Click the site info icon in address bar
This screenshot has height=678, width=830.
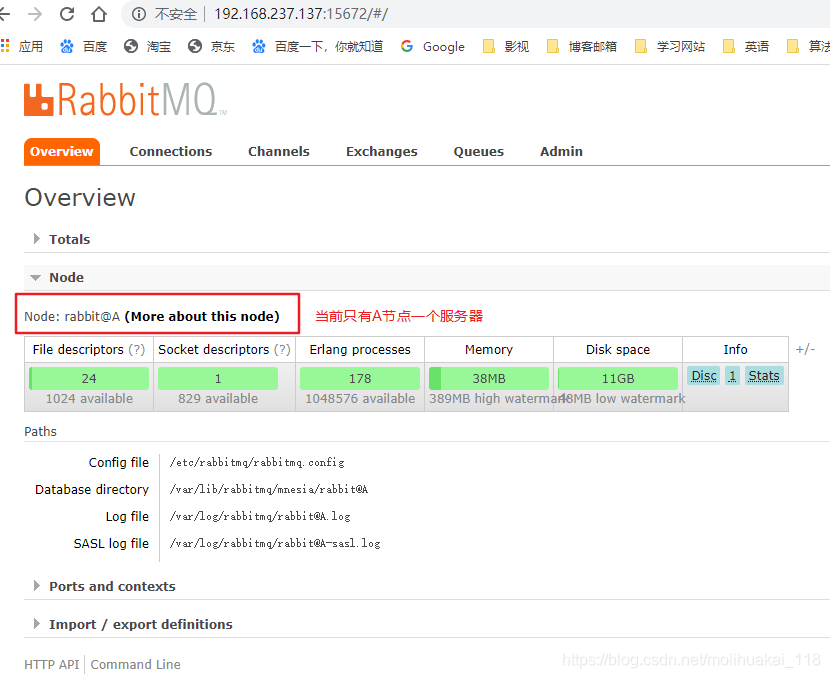pyautogui.click(x=139, y=14)
